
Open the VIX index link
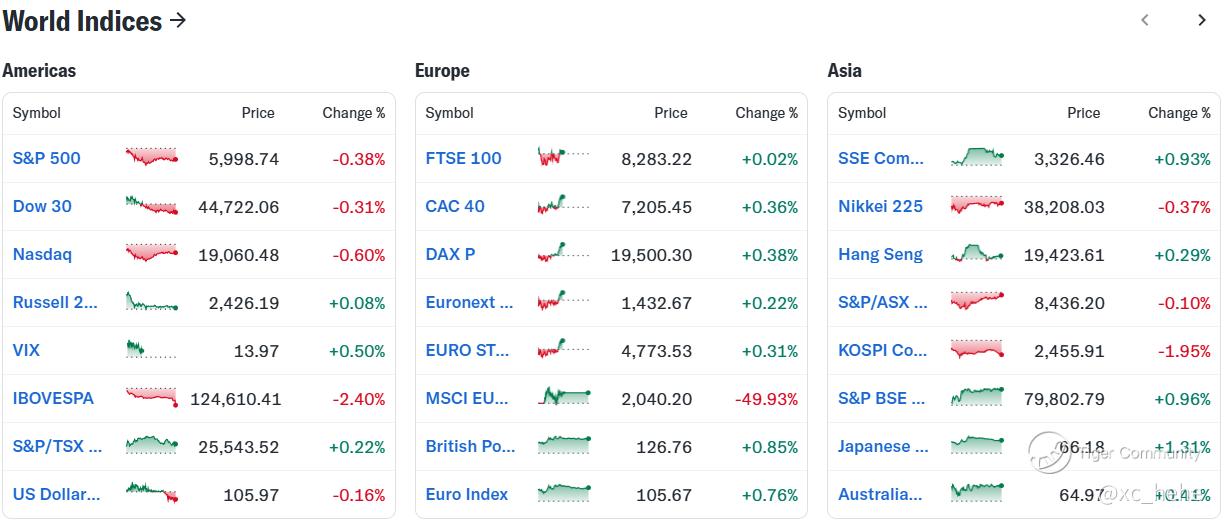[26, 350]
